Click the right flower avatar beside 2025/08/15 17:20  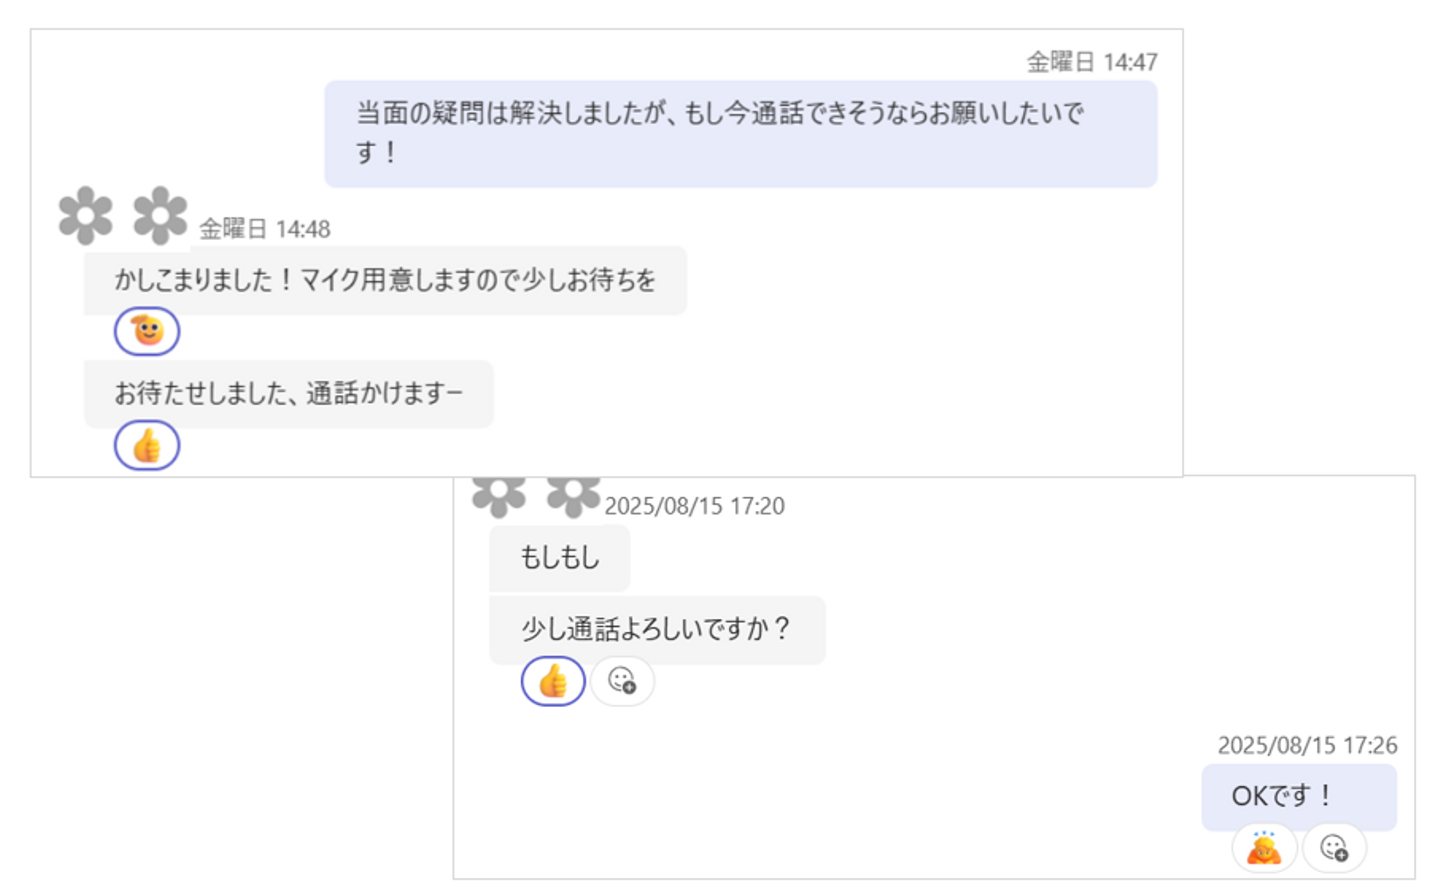pyautogui.click(x=573, y=496)
